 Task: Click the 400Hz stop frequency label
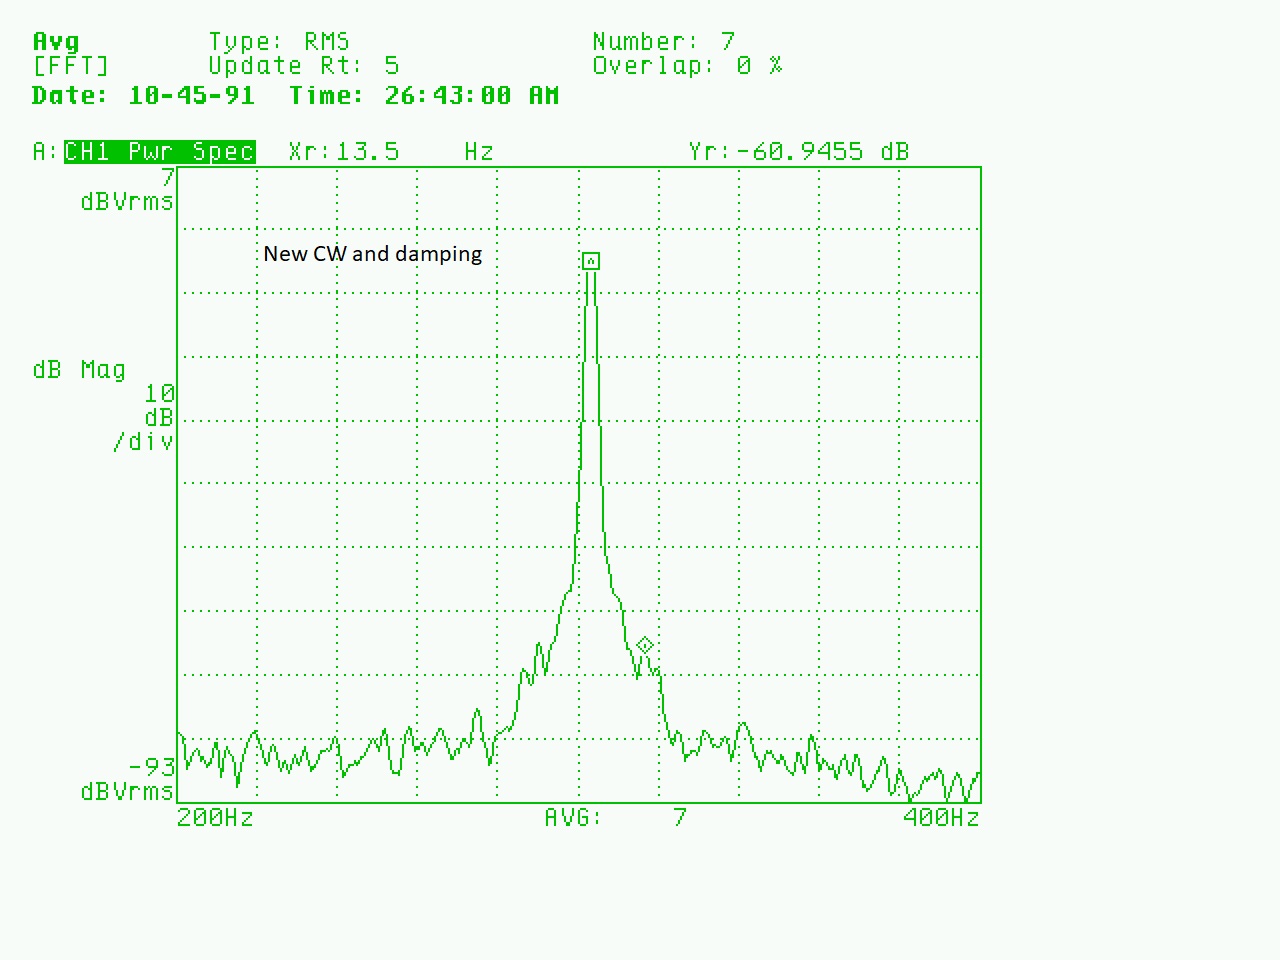click(941, 818)
